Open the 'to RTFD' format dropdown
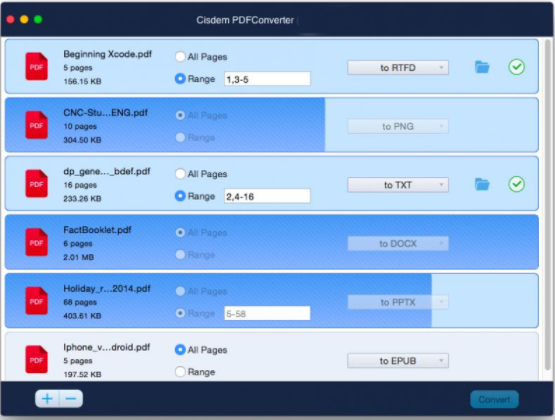 pos(398,68)
